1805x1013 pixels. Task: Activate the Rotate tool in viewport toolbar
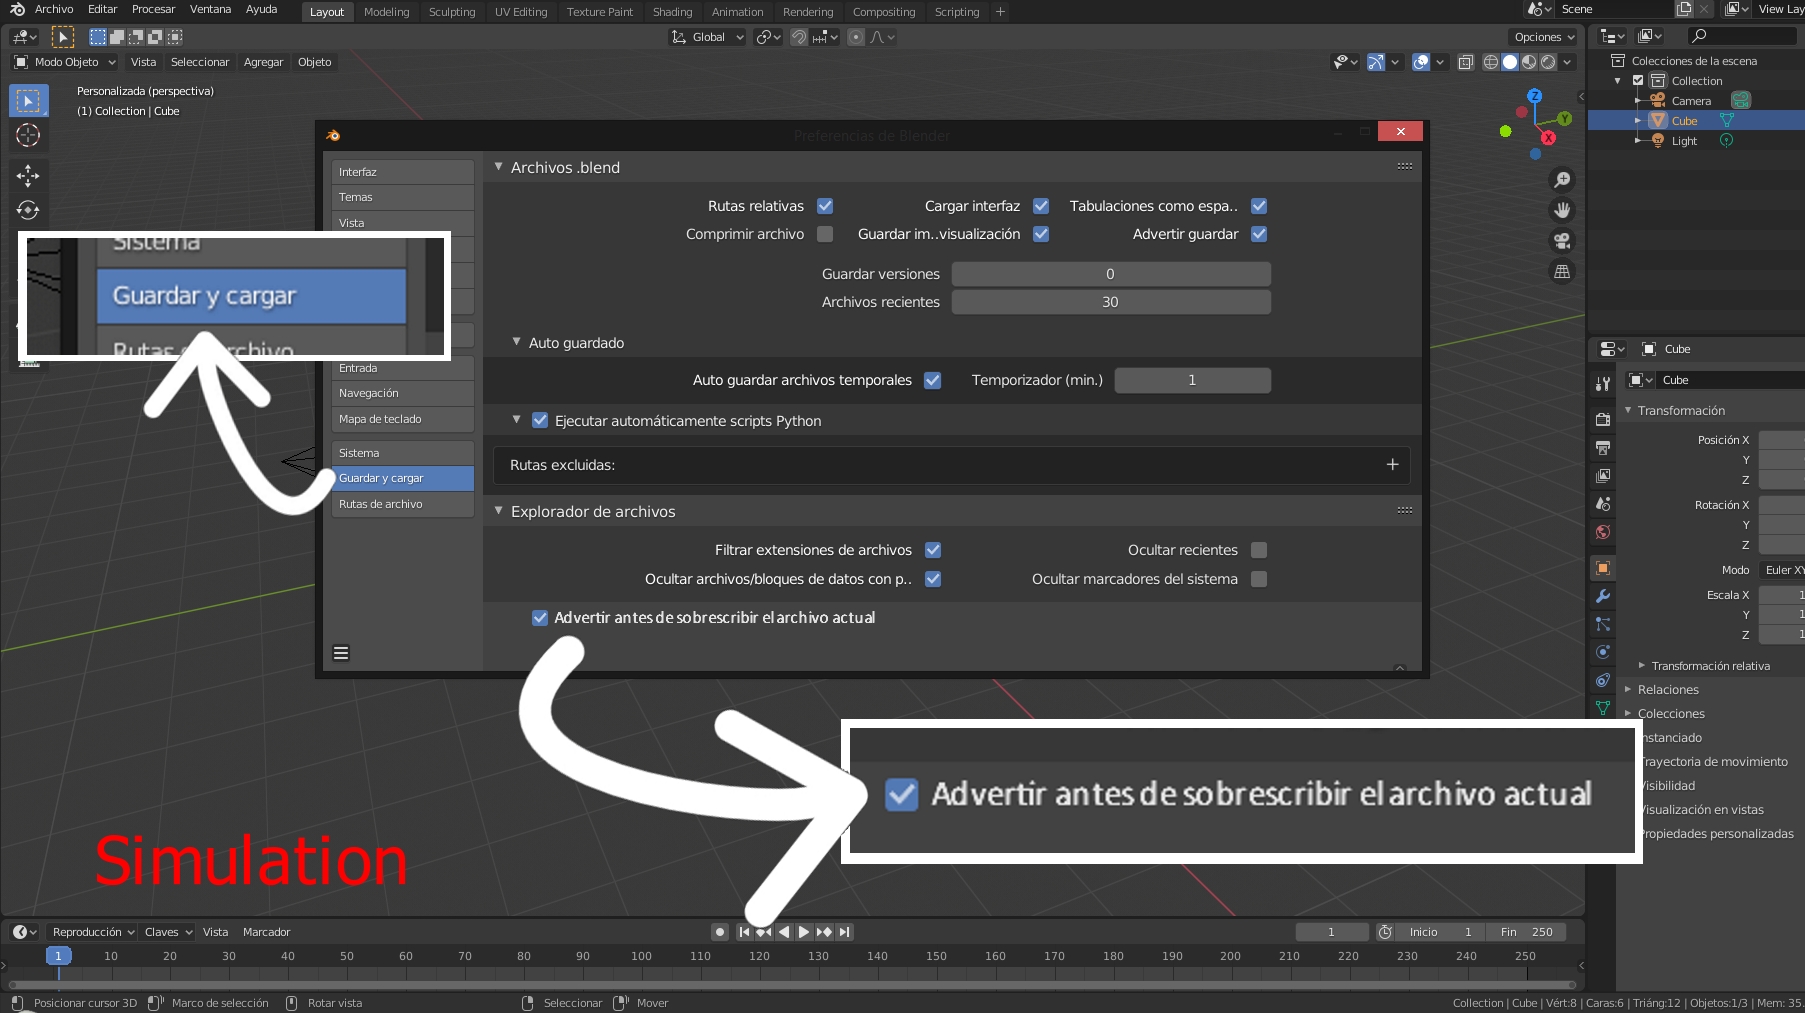tap(28, 210)
